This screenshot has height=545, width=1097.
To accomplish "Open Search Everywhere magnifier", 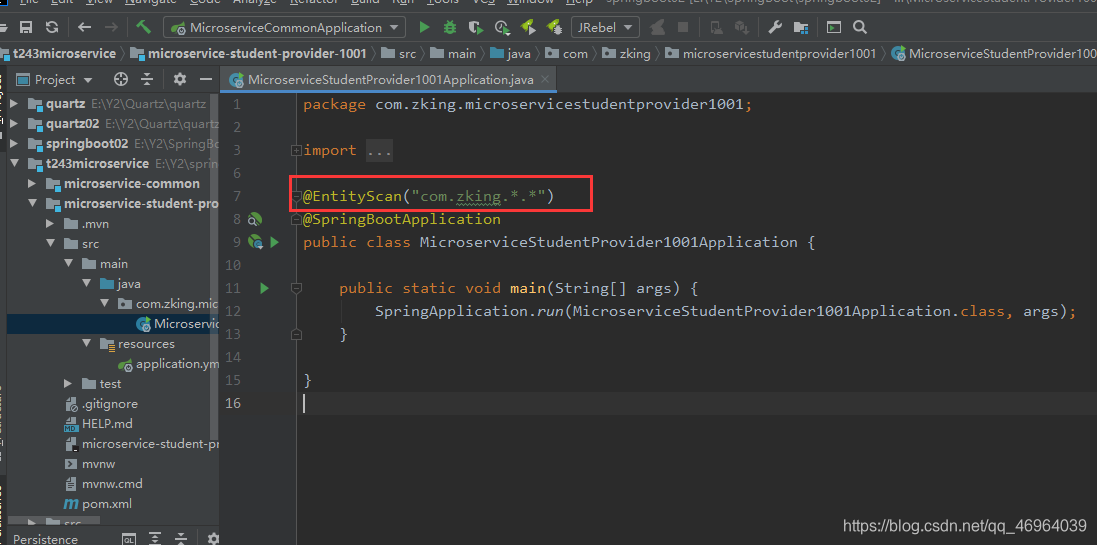I will (x=861, y=28).
